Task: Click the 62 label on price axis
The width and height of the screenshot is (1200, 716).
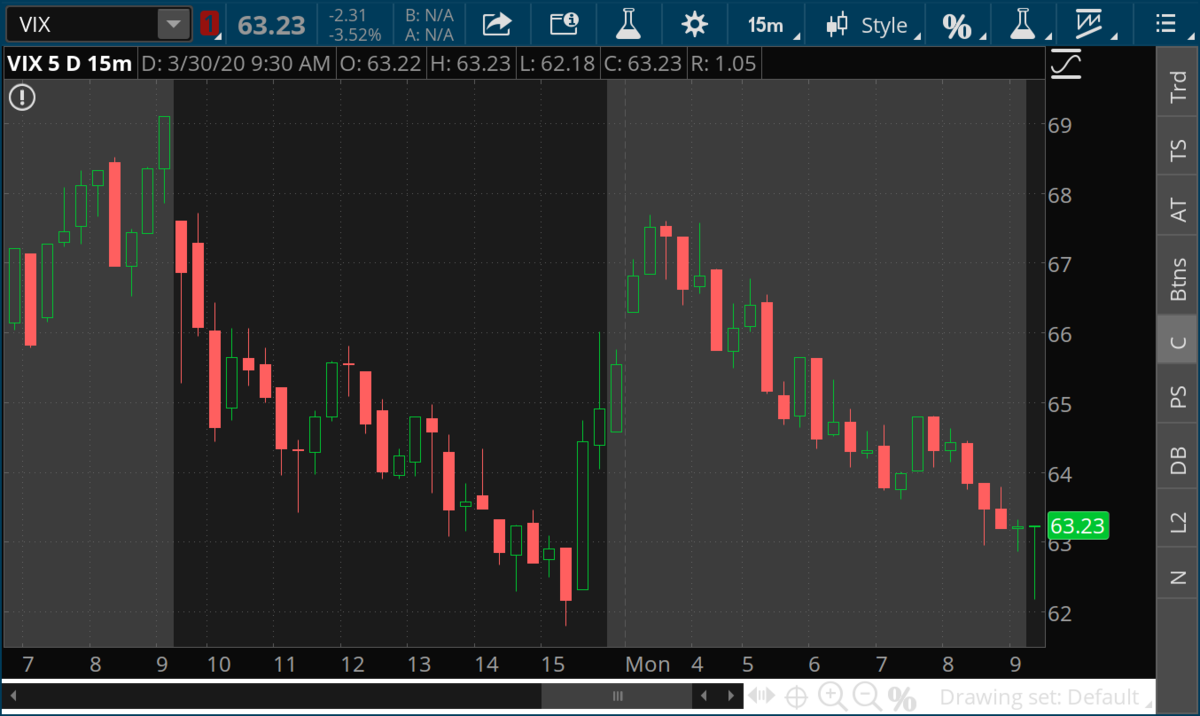Action: [x=1060, y=613]
